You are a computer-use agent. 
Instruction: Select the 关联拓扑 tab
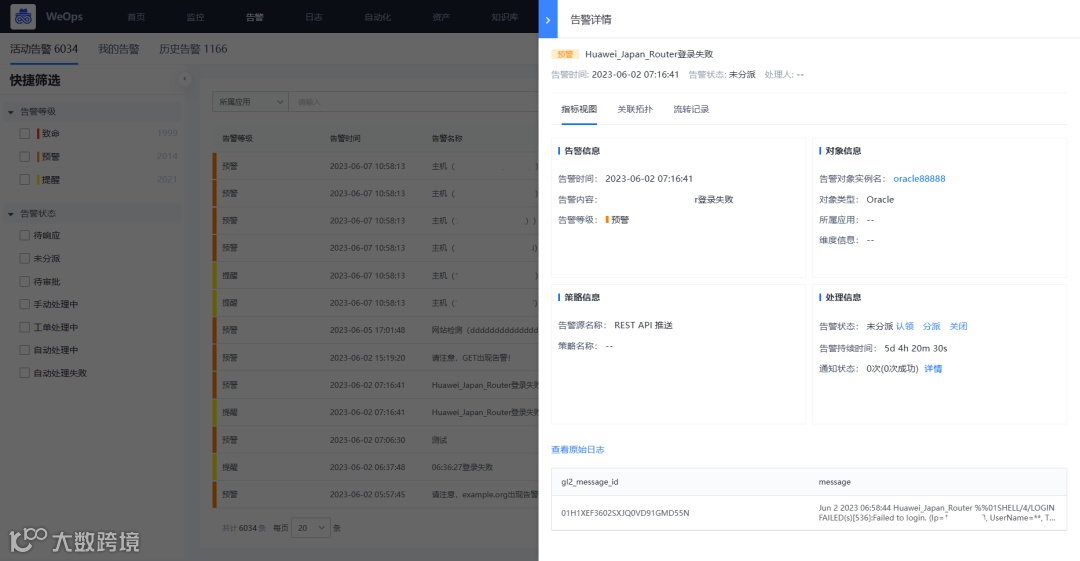(635, 109)
